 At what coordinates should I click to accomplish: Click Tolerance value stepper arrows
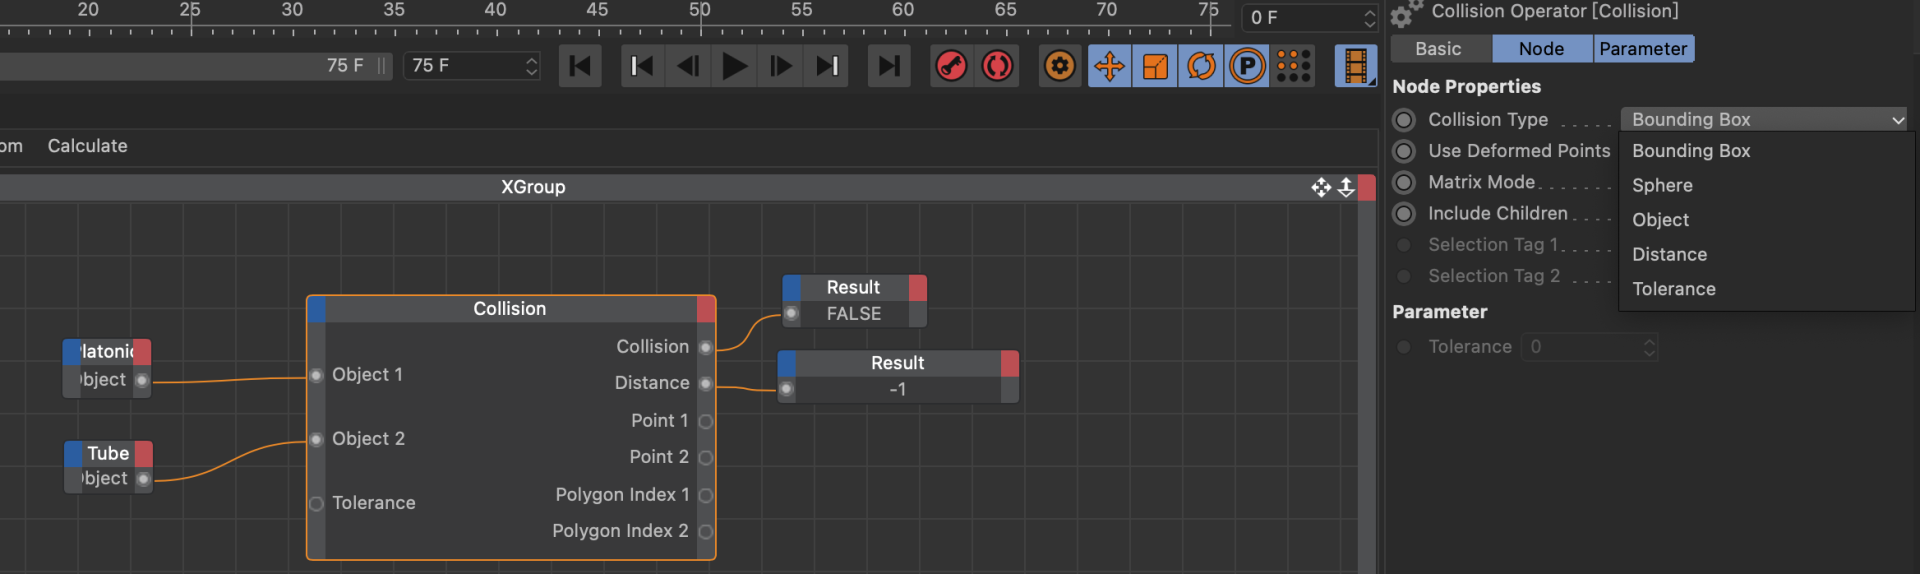click(x=1649, y=347)
